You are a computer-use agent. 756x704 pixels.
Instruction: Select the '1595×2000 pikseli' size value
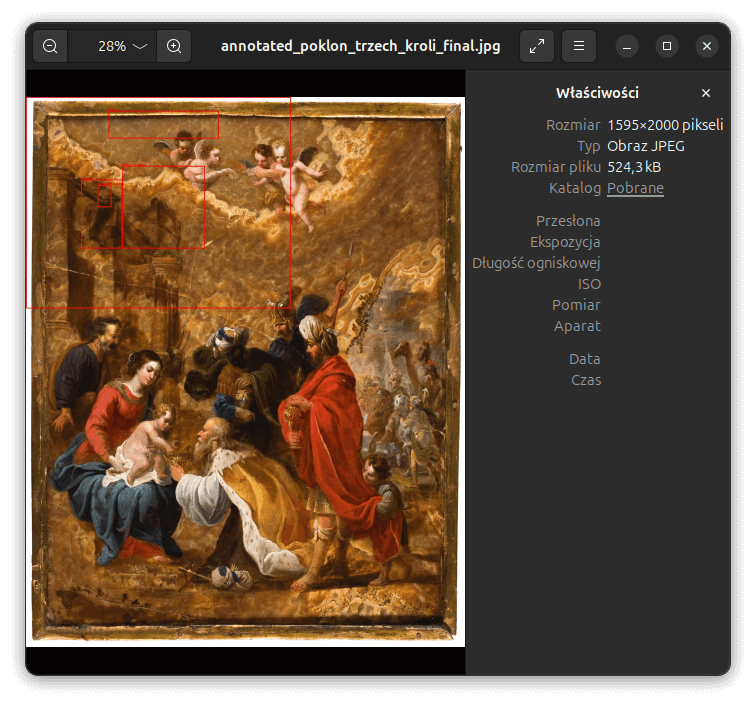click(665, 125)
